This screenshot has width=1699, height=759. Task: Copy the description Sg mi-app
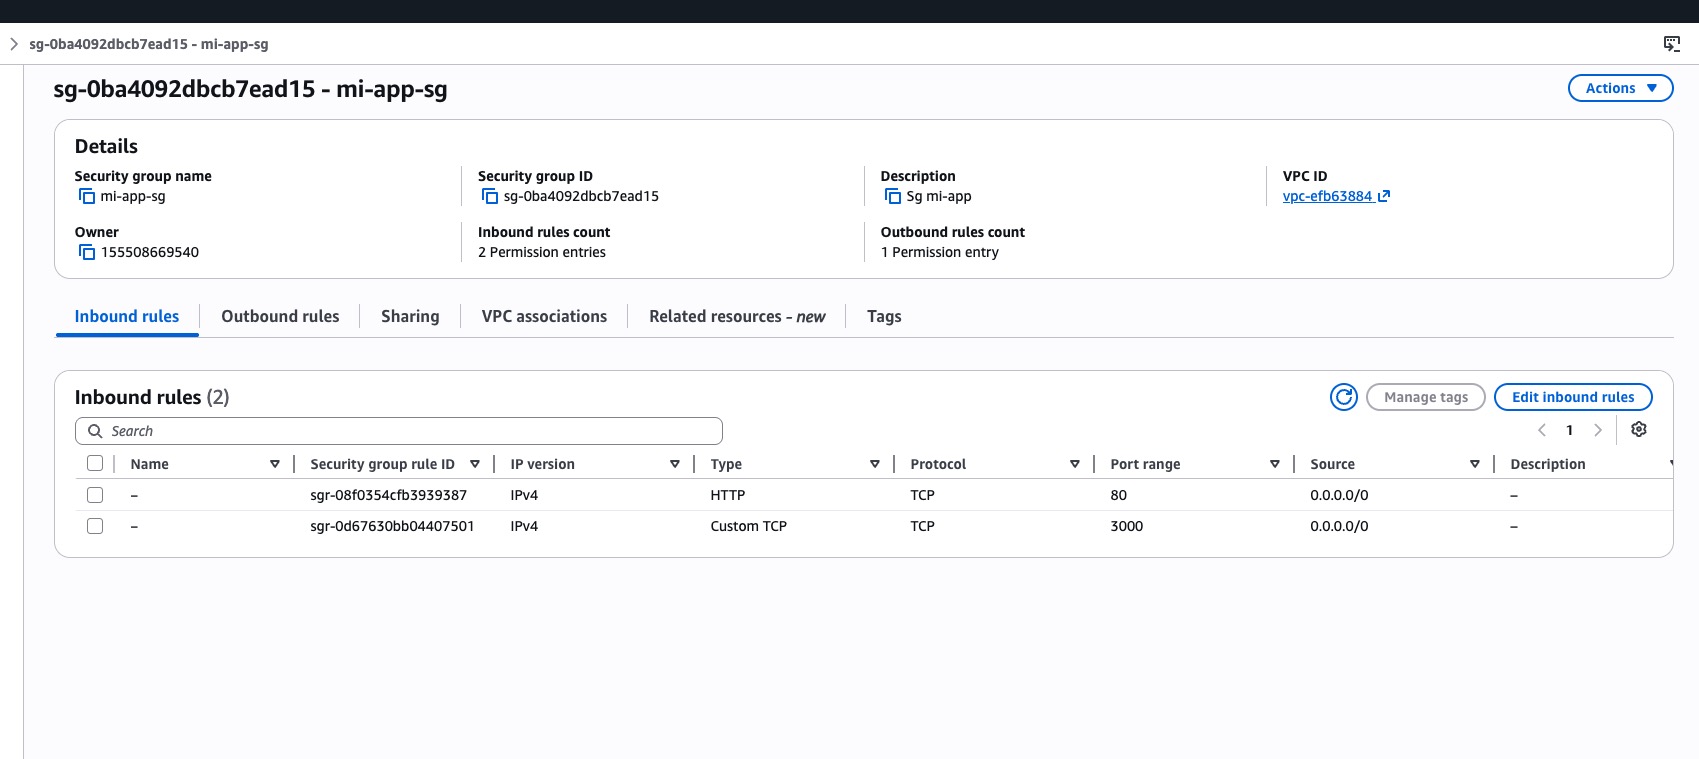[x=893, y=196]
